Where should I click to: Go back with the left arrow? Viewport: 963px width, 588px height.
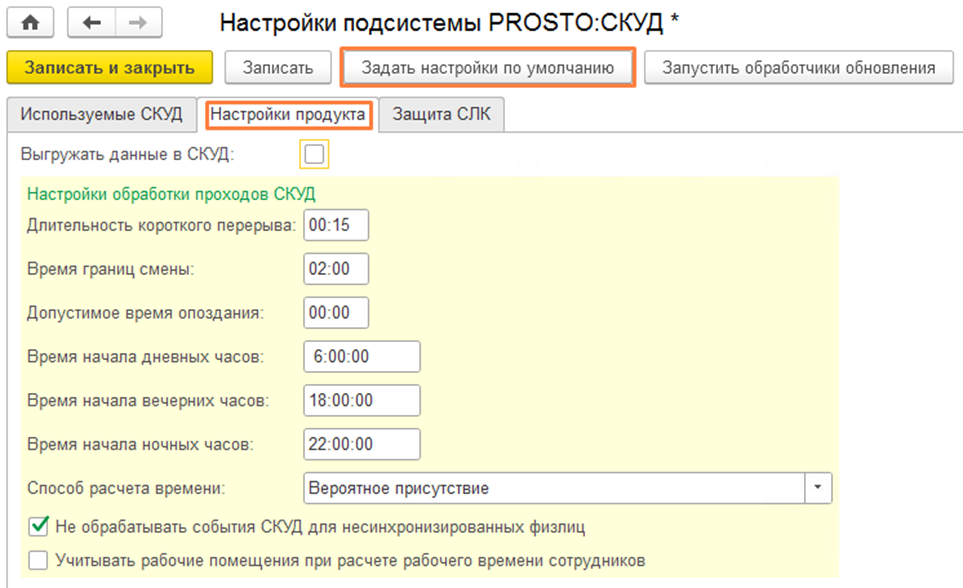point(93,22)
